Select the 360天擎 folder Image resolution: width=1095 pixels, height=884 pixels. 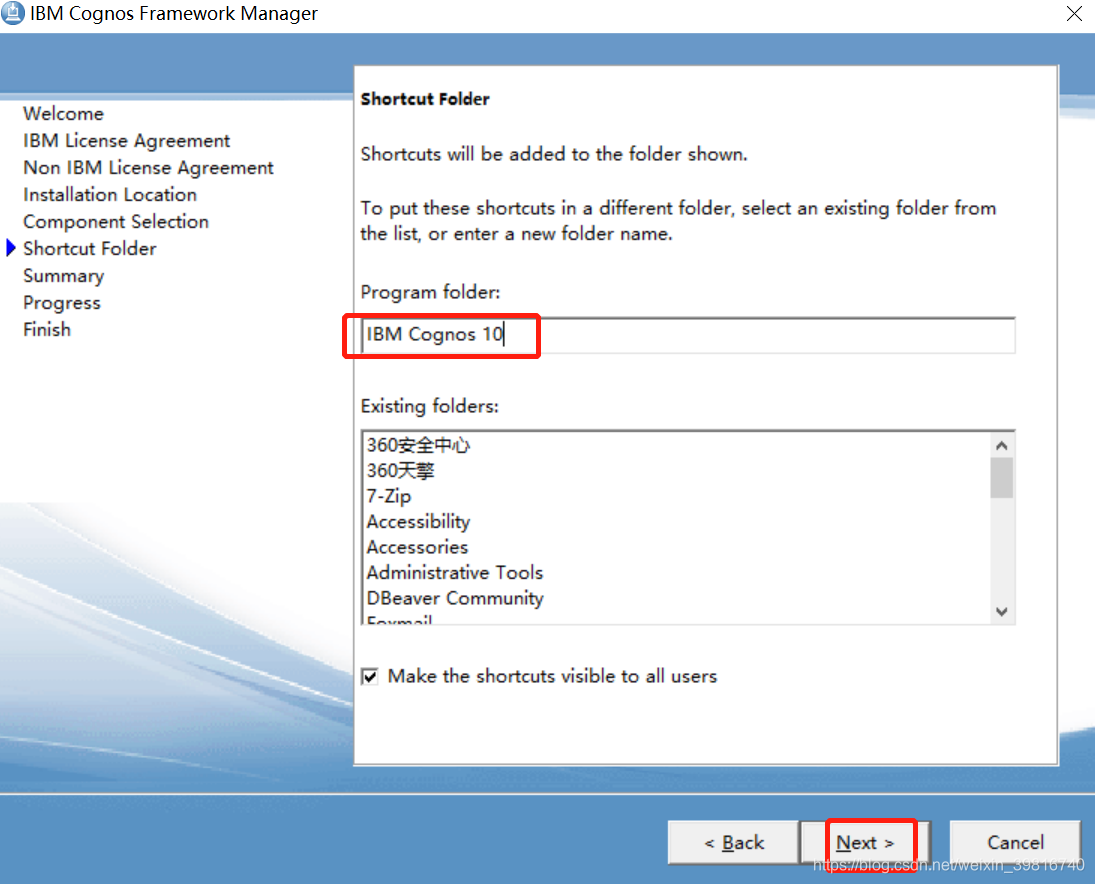(x=400, y=471)
